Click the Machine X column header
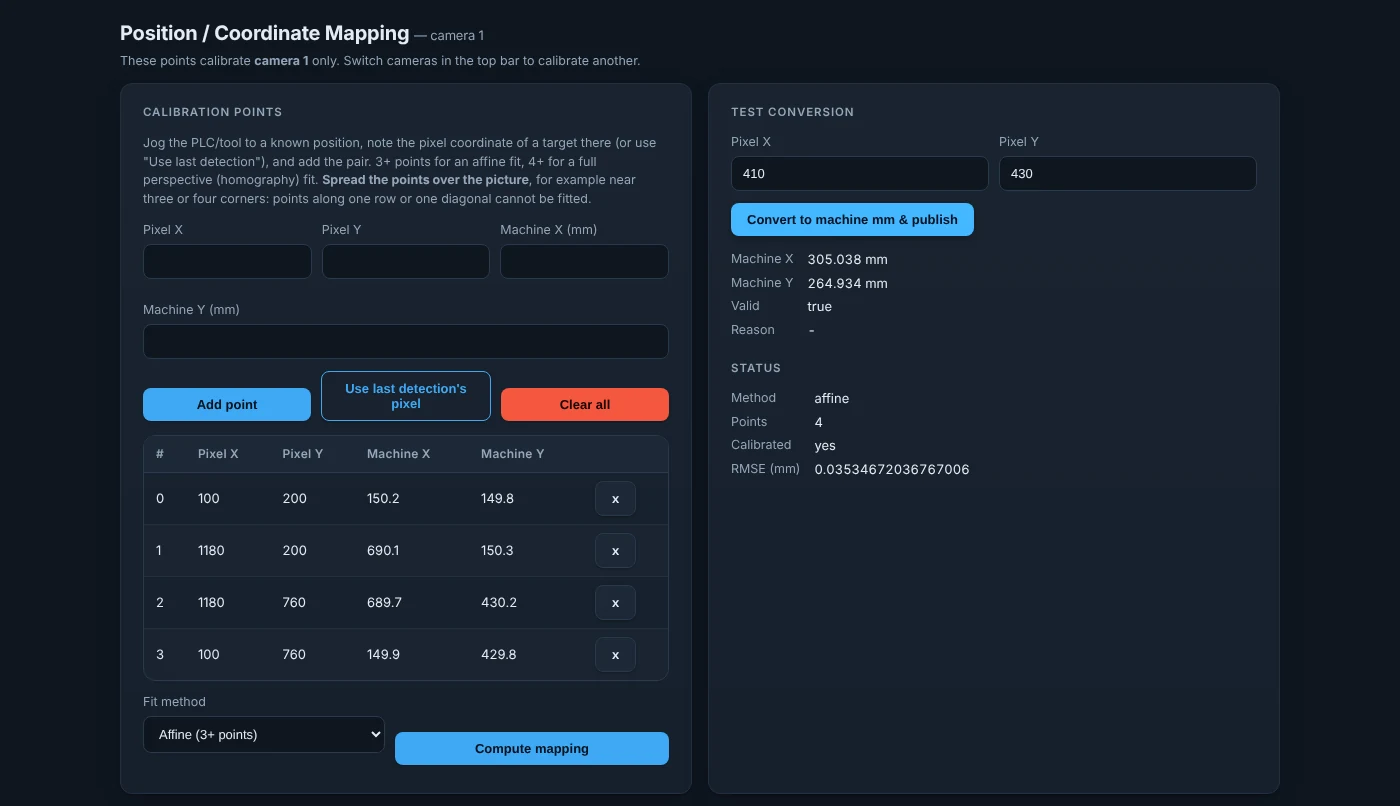The width and height of the screenshot is (1400, 806). tap(398, 454)
